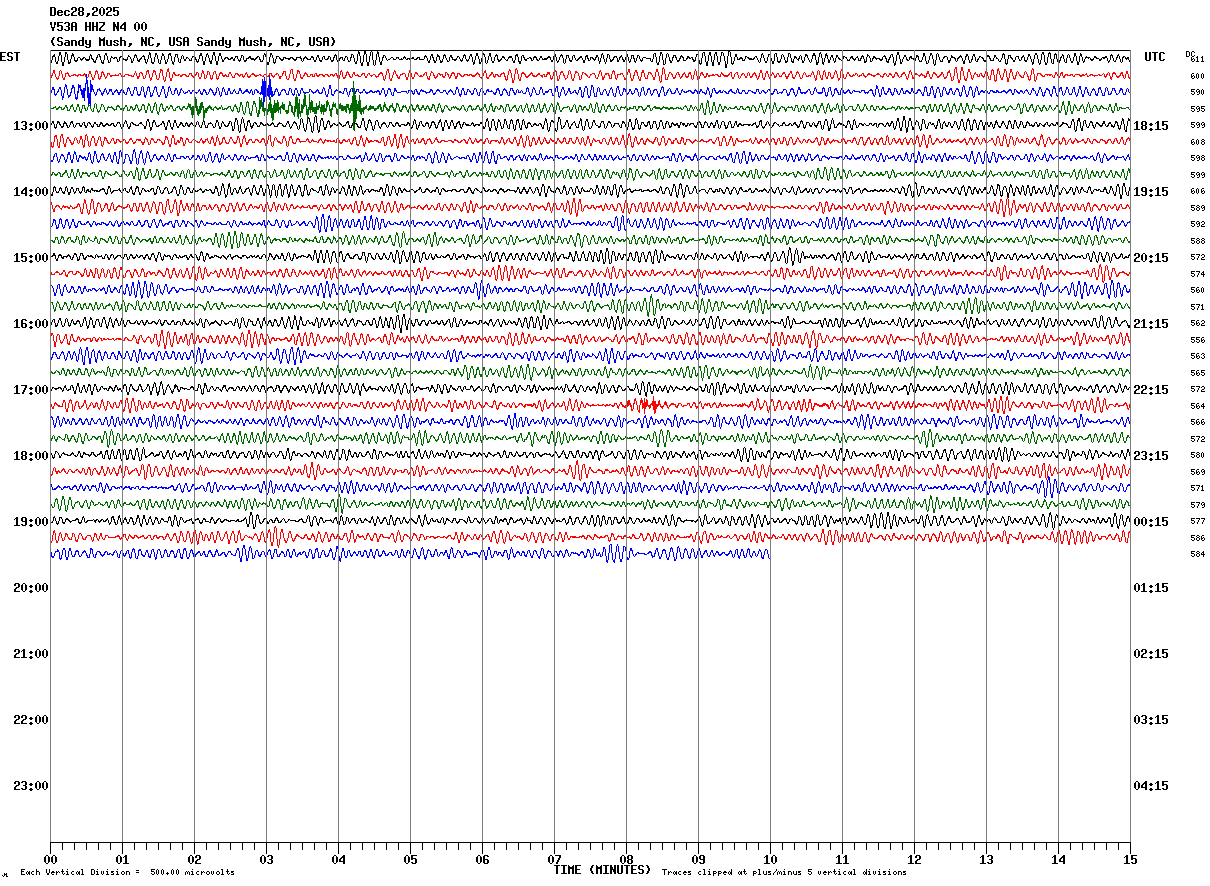1210x886 pixels.
Task: Click the DC offset value 577
Action: click(1197, 521)
